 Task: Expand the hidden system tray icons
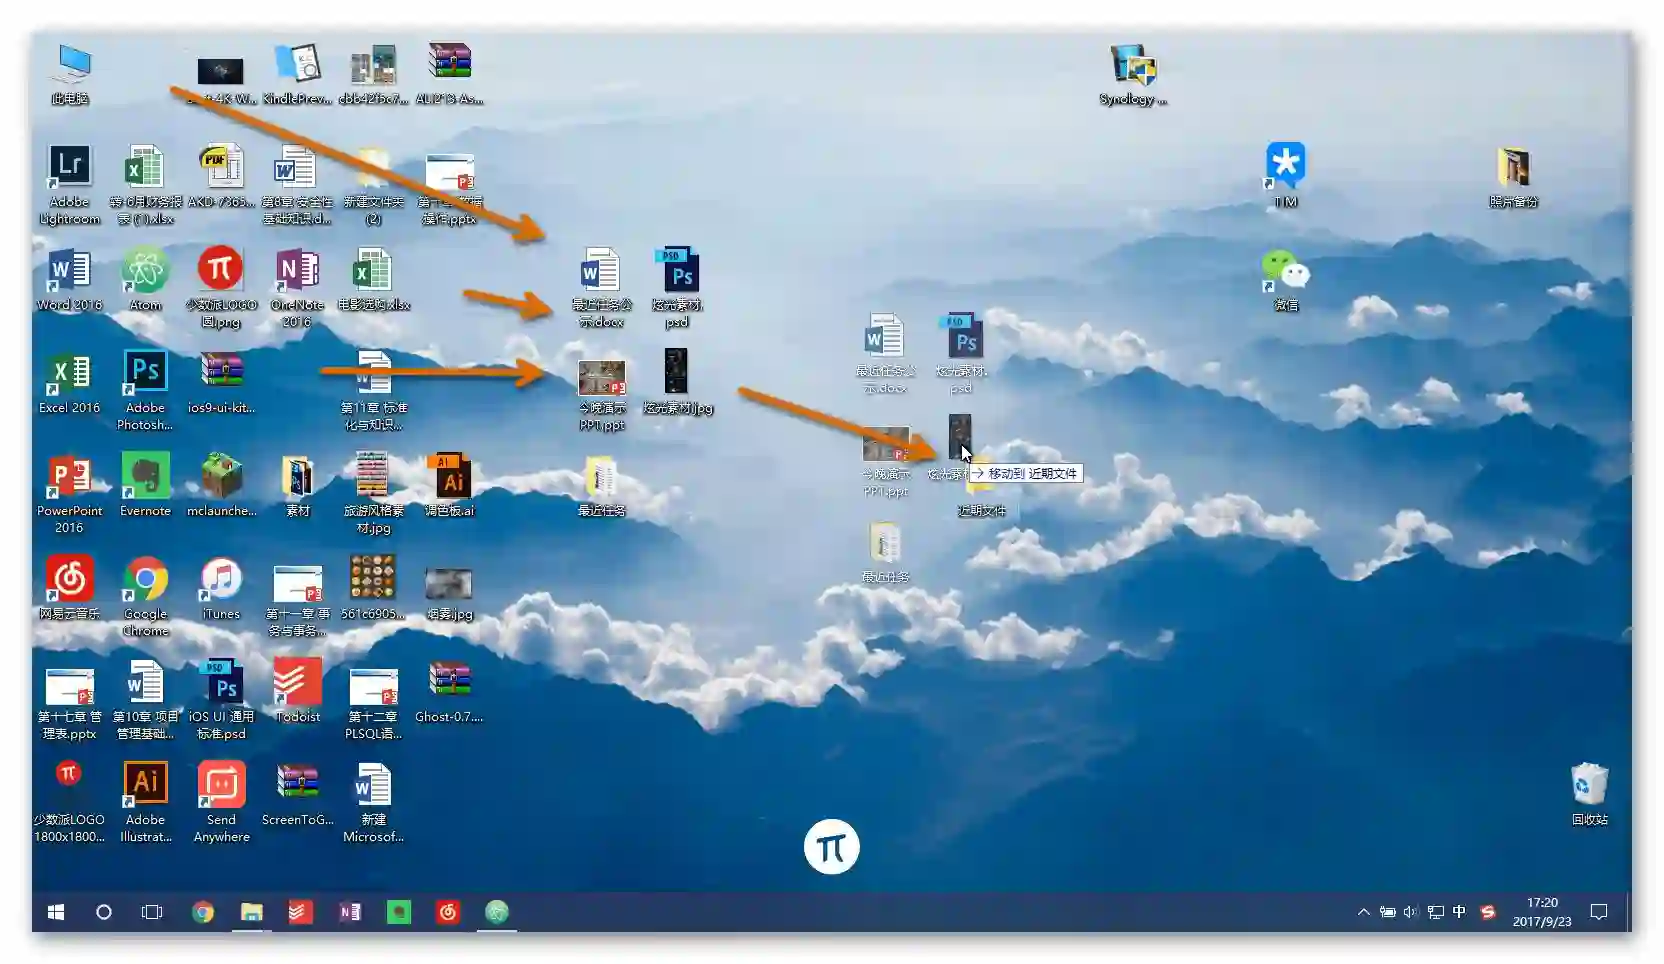(1363, 912)
